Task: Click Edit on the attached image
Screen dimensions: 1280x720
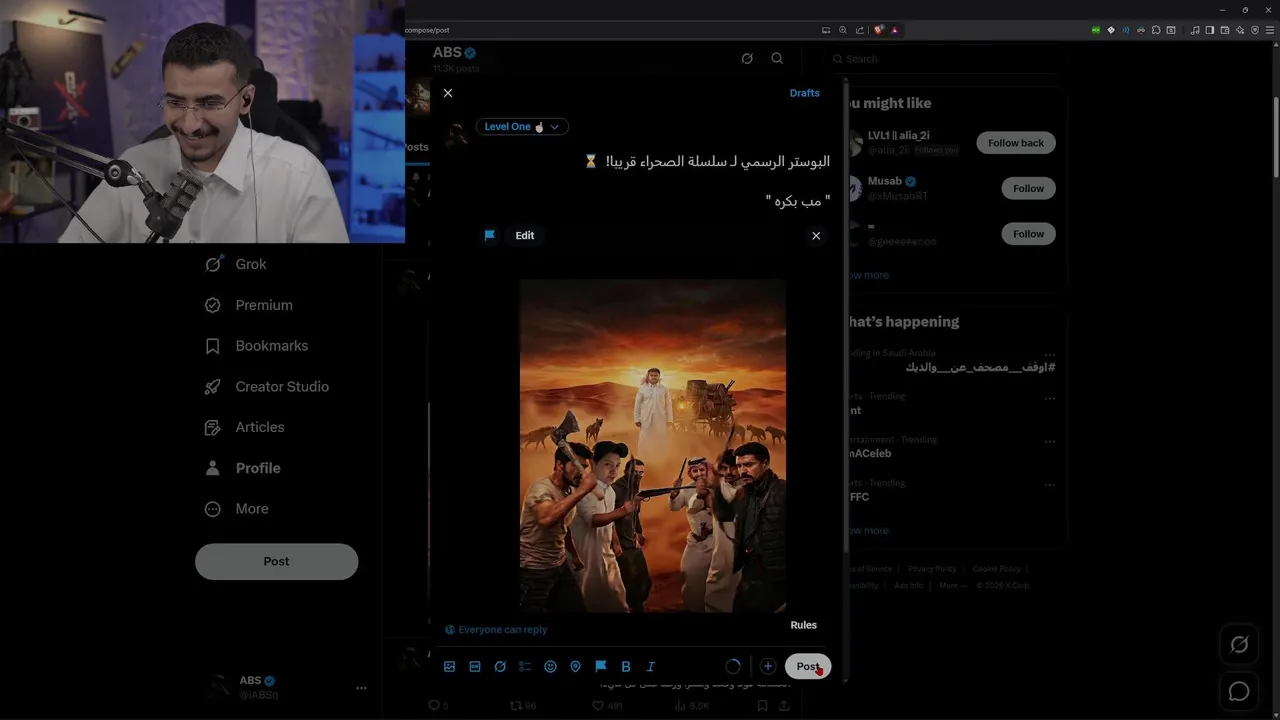Action: click(x=525, y=236)
